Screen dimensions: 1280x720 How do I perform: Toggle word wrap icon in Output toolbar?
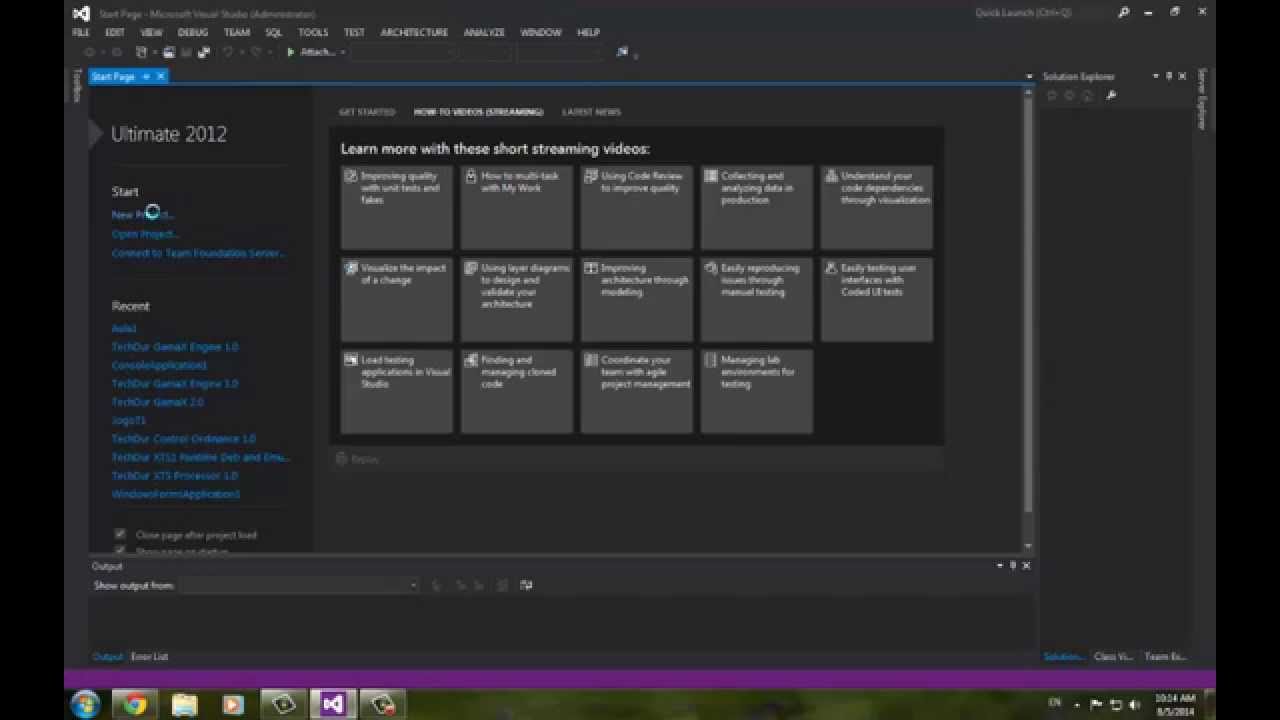click(x=526, y=585)
